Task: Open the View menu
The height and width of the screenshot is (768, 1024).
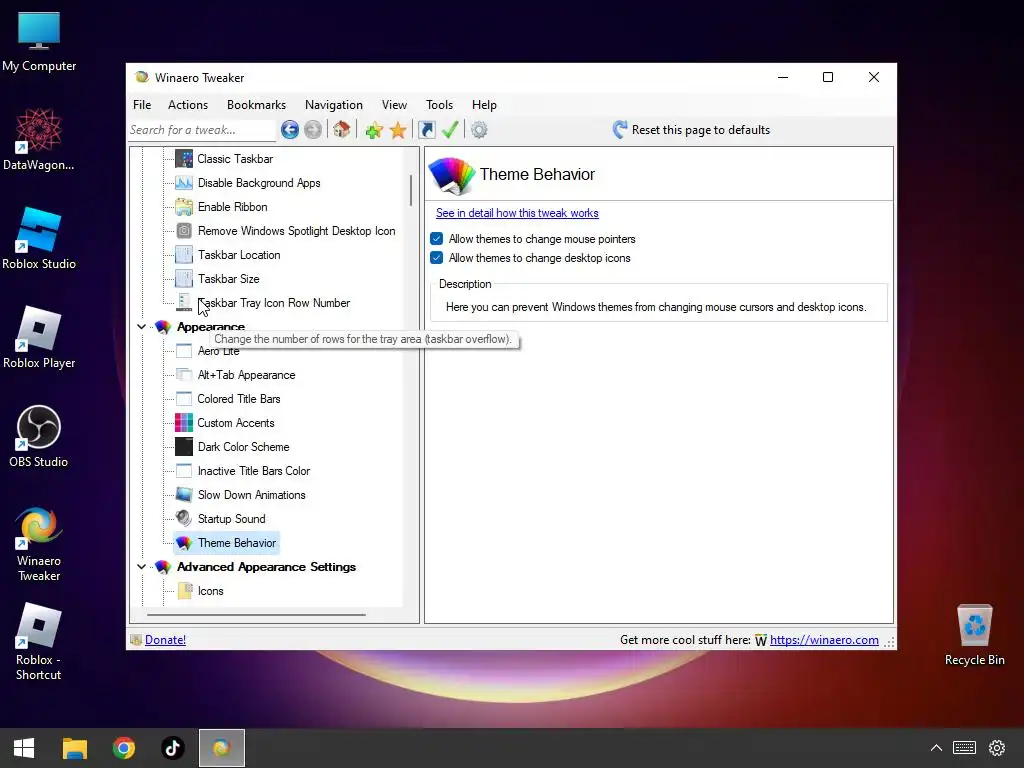Action: click(394, 104)
